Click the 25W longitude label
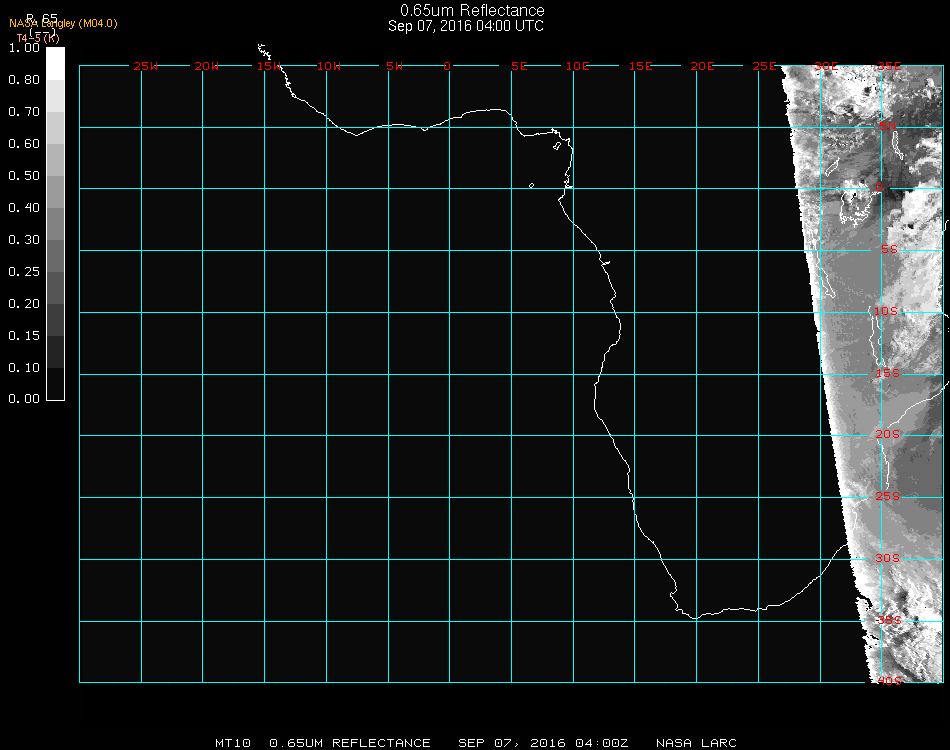950x750 pixels. (146, 66)
